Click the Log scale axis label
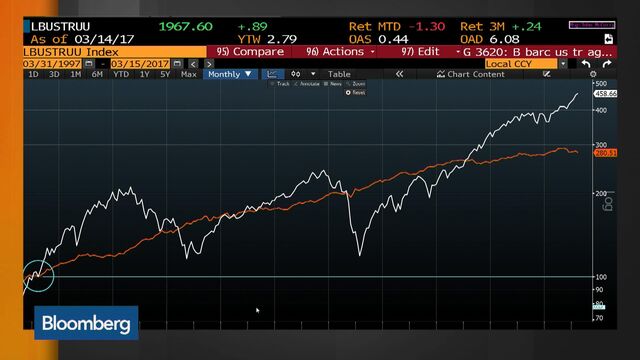The width and height of the screenshot is (640, 360). point(609,201)
